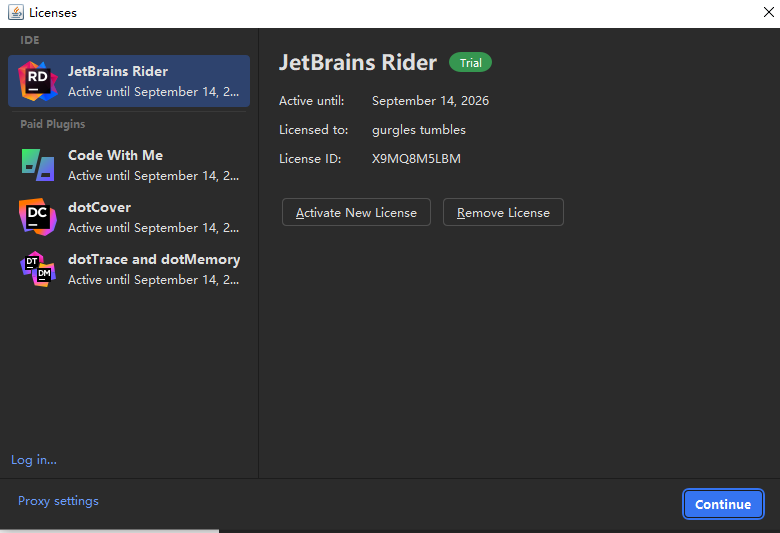Select the dotCover plugin entry

pos(129,217)
